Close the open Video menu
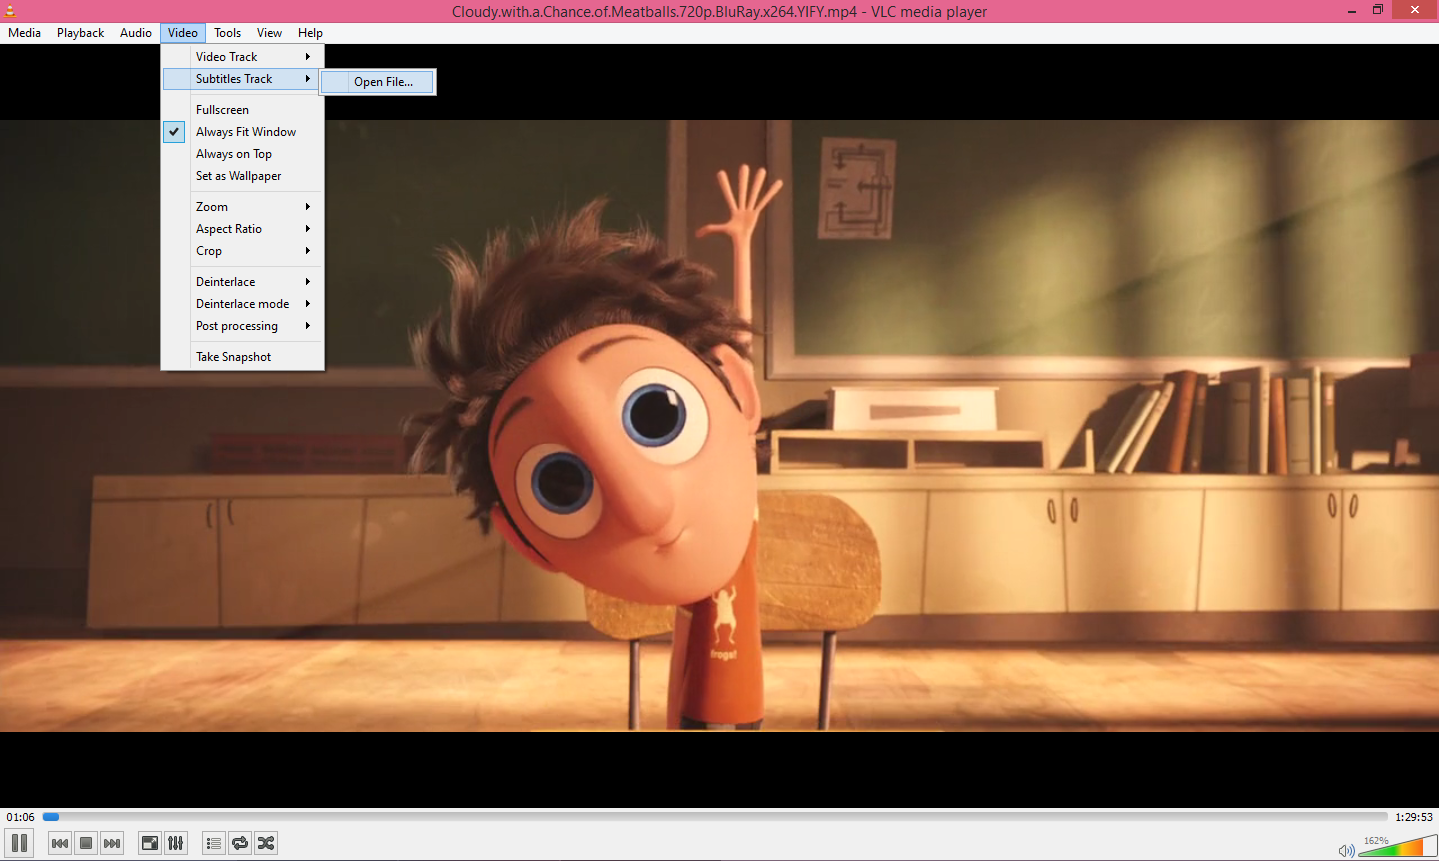 pos(183,33)
